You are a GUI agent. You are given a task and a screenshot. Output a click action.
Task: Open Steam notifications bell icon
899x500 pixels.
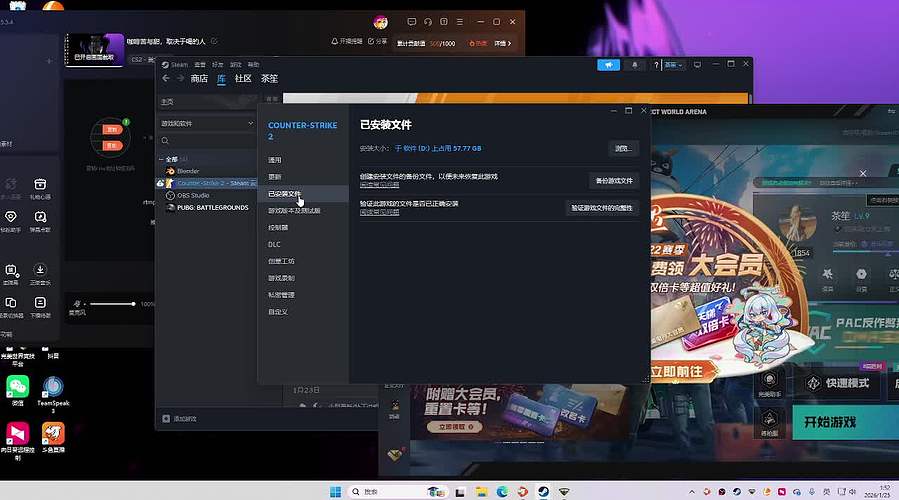click(x=635, y=65)
